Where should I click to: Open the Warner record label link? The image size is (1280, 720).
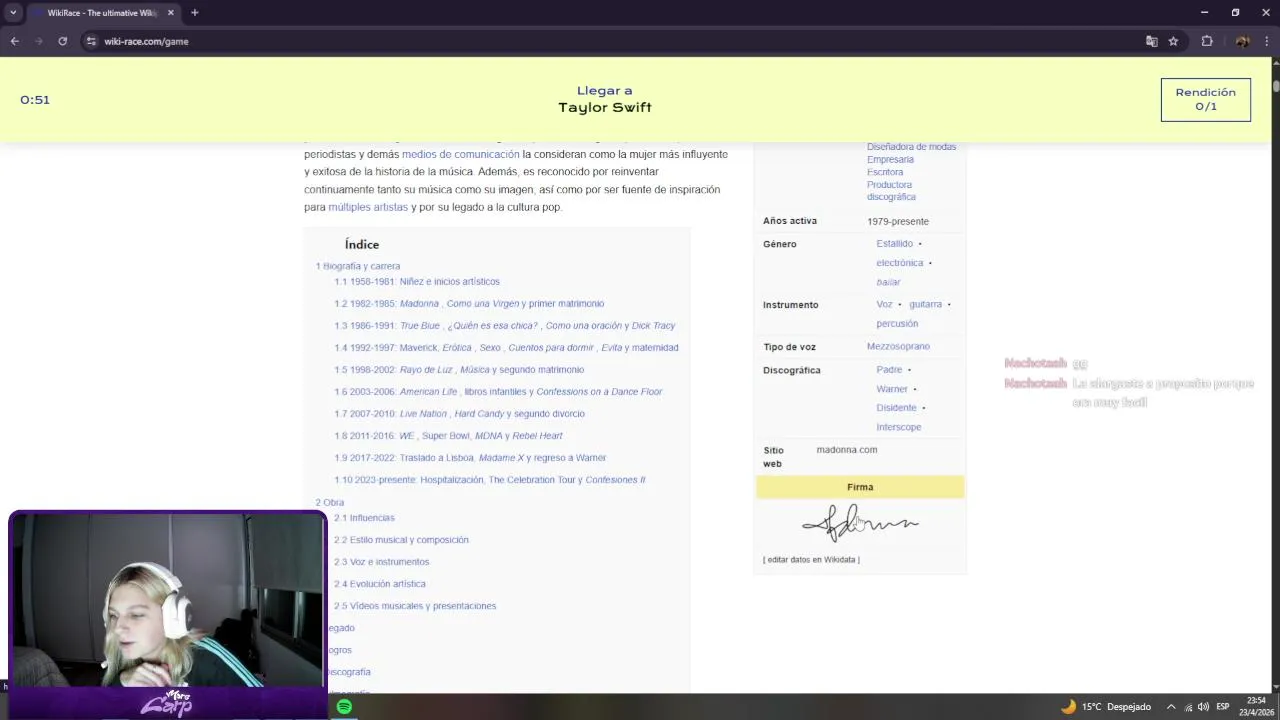(892, 389)
